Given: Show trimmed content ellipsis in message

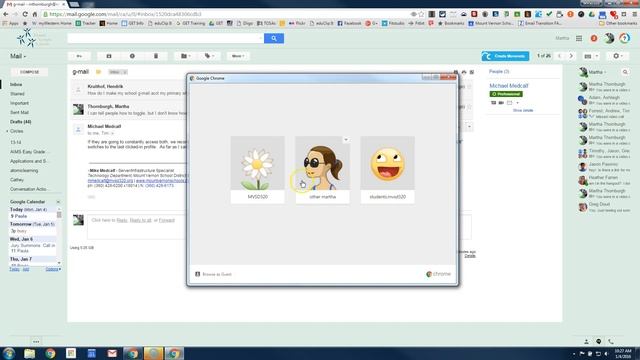Looking at the screenshot, I should point(91,197).
